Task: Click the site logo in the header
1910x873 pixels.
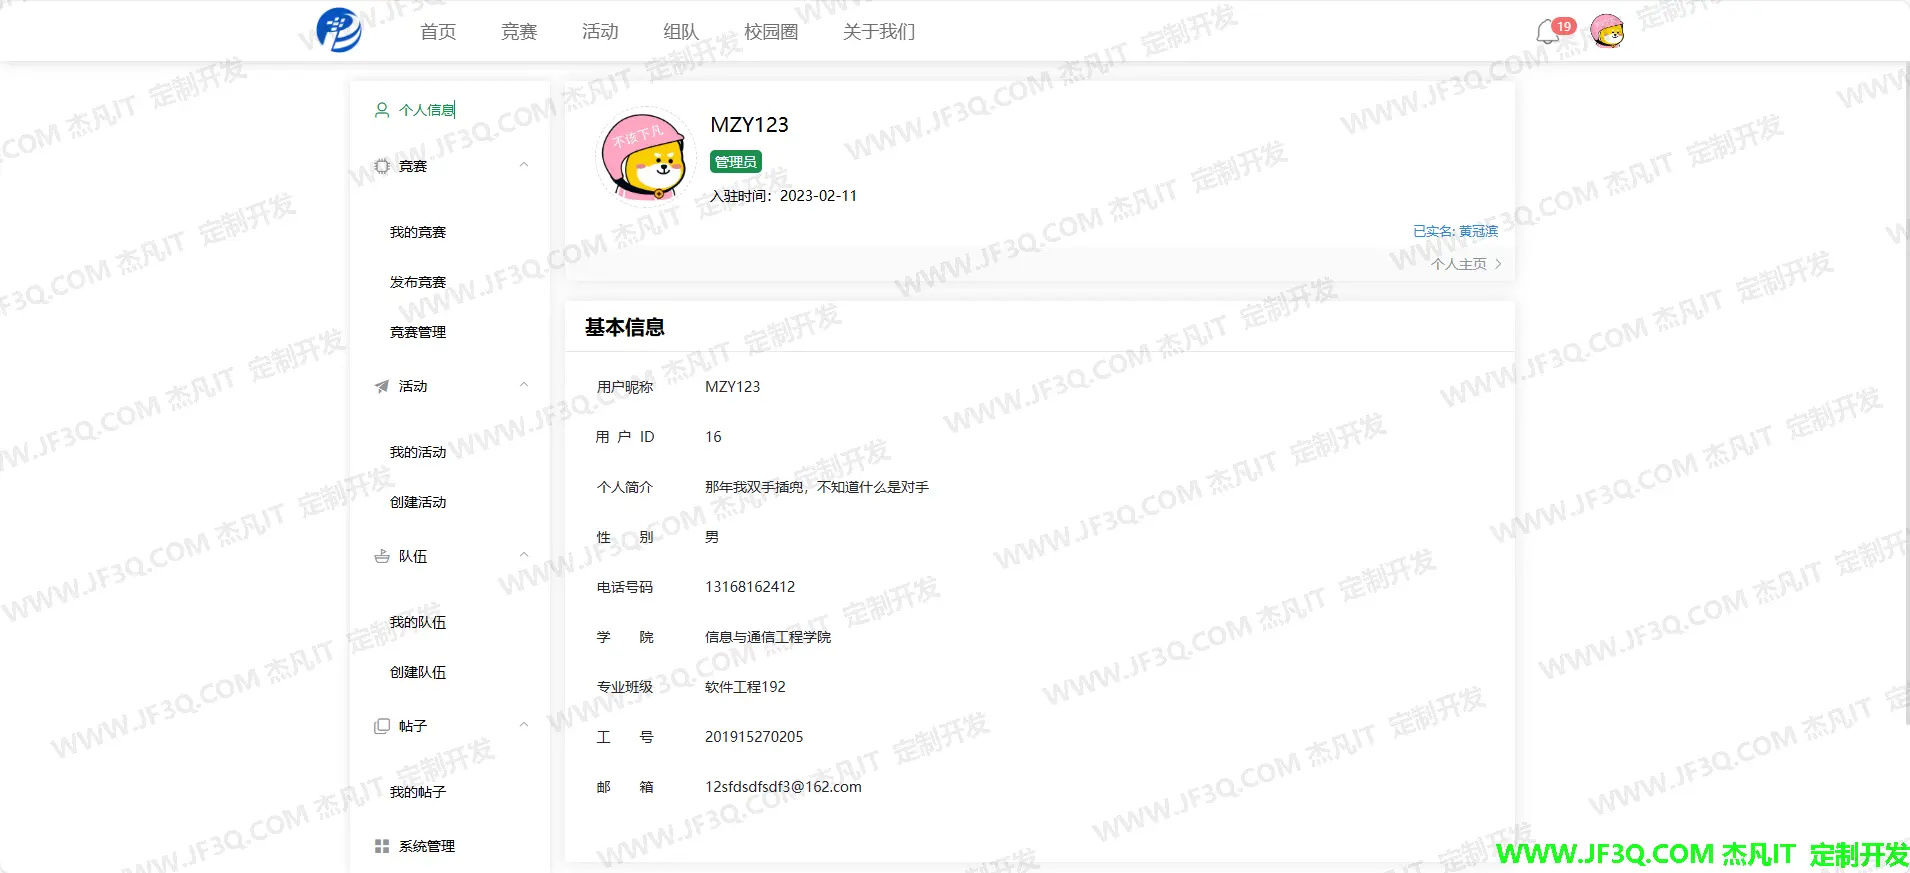Action: pyautogui.click(x=338, y=30)
